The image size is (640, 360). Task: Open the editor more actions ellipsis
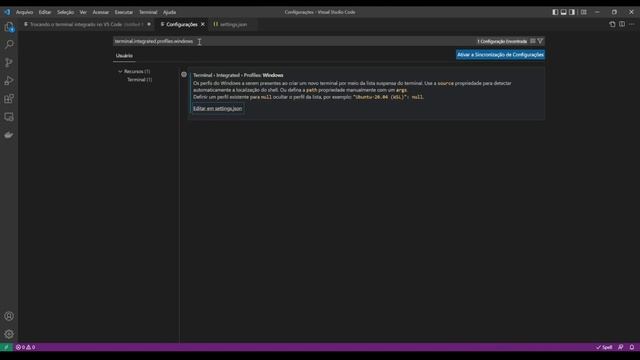(x=632, y=24)
